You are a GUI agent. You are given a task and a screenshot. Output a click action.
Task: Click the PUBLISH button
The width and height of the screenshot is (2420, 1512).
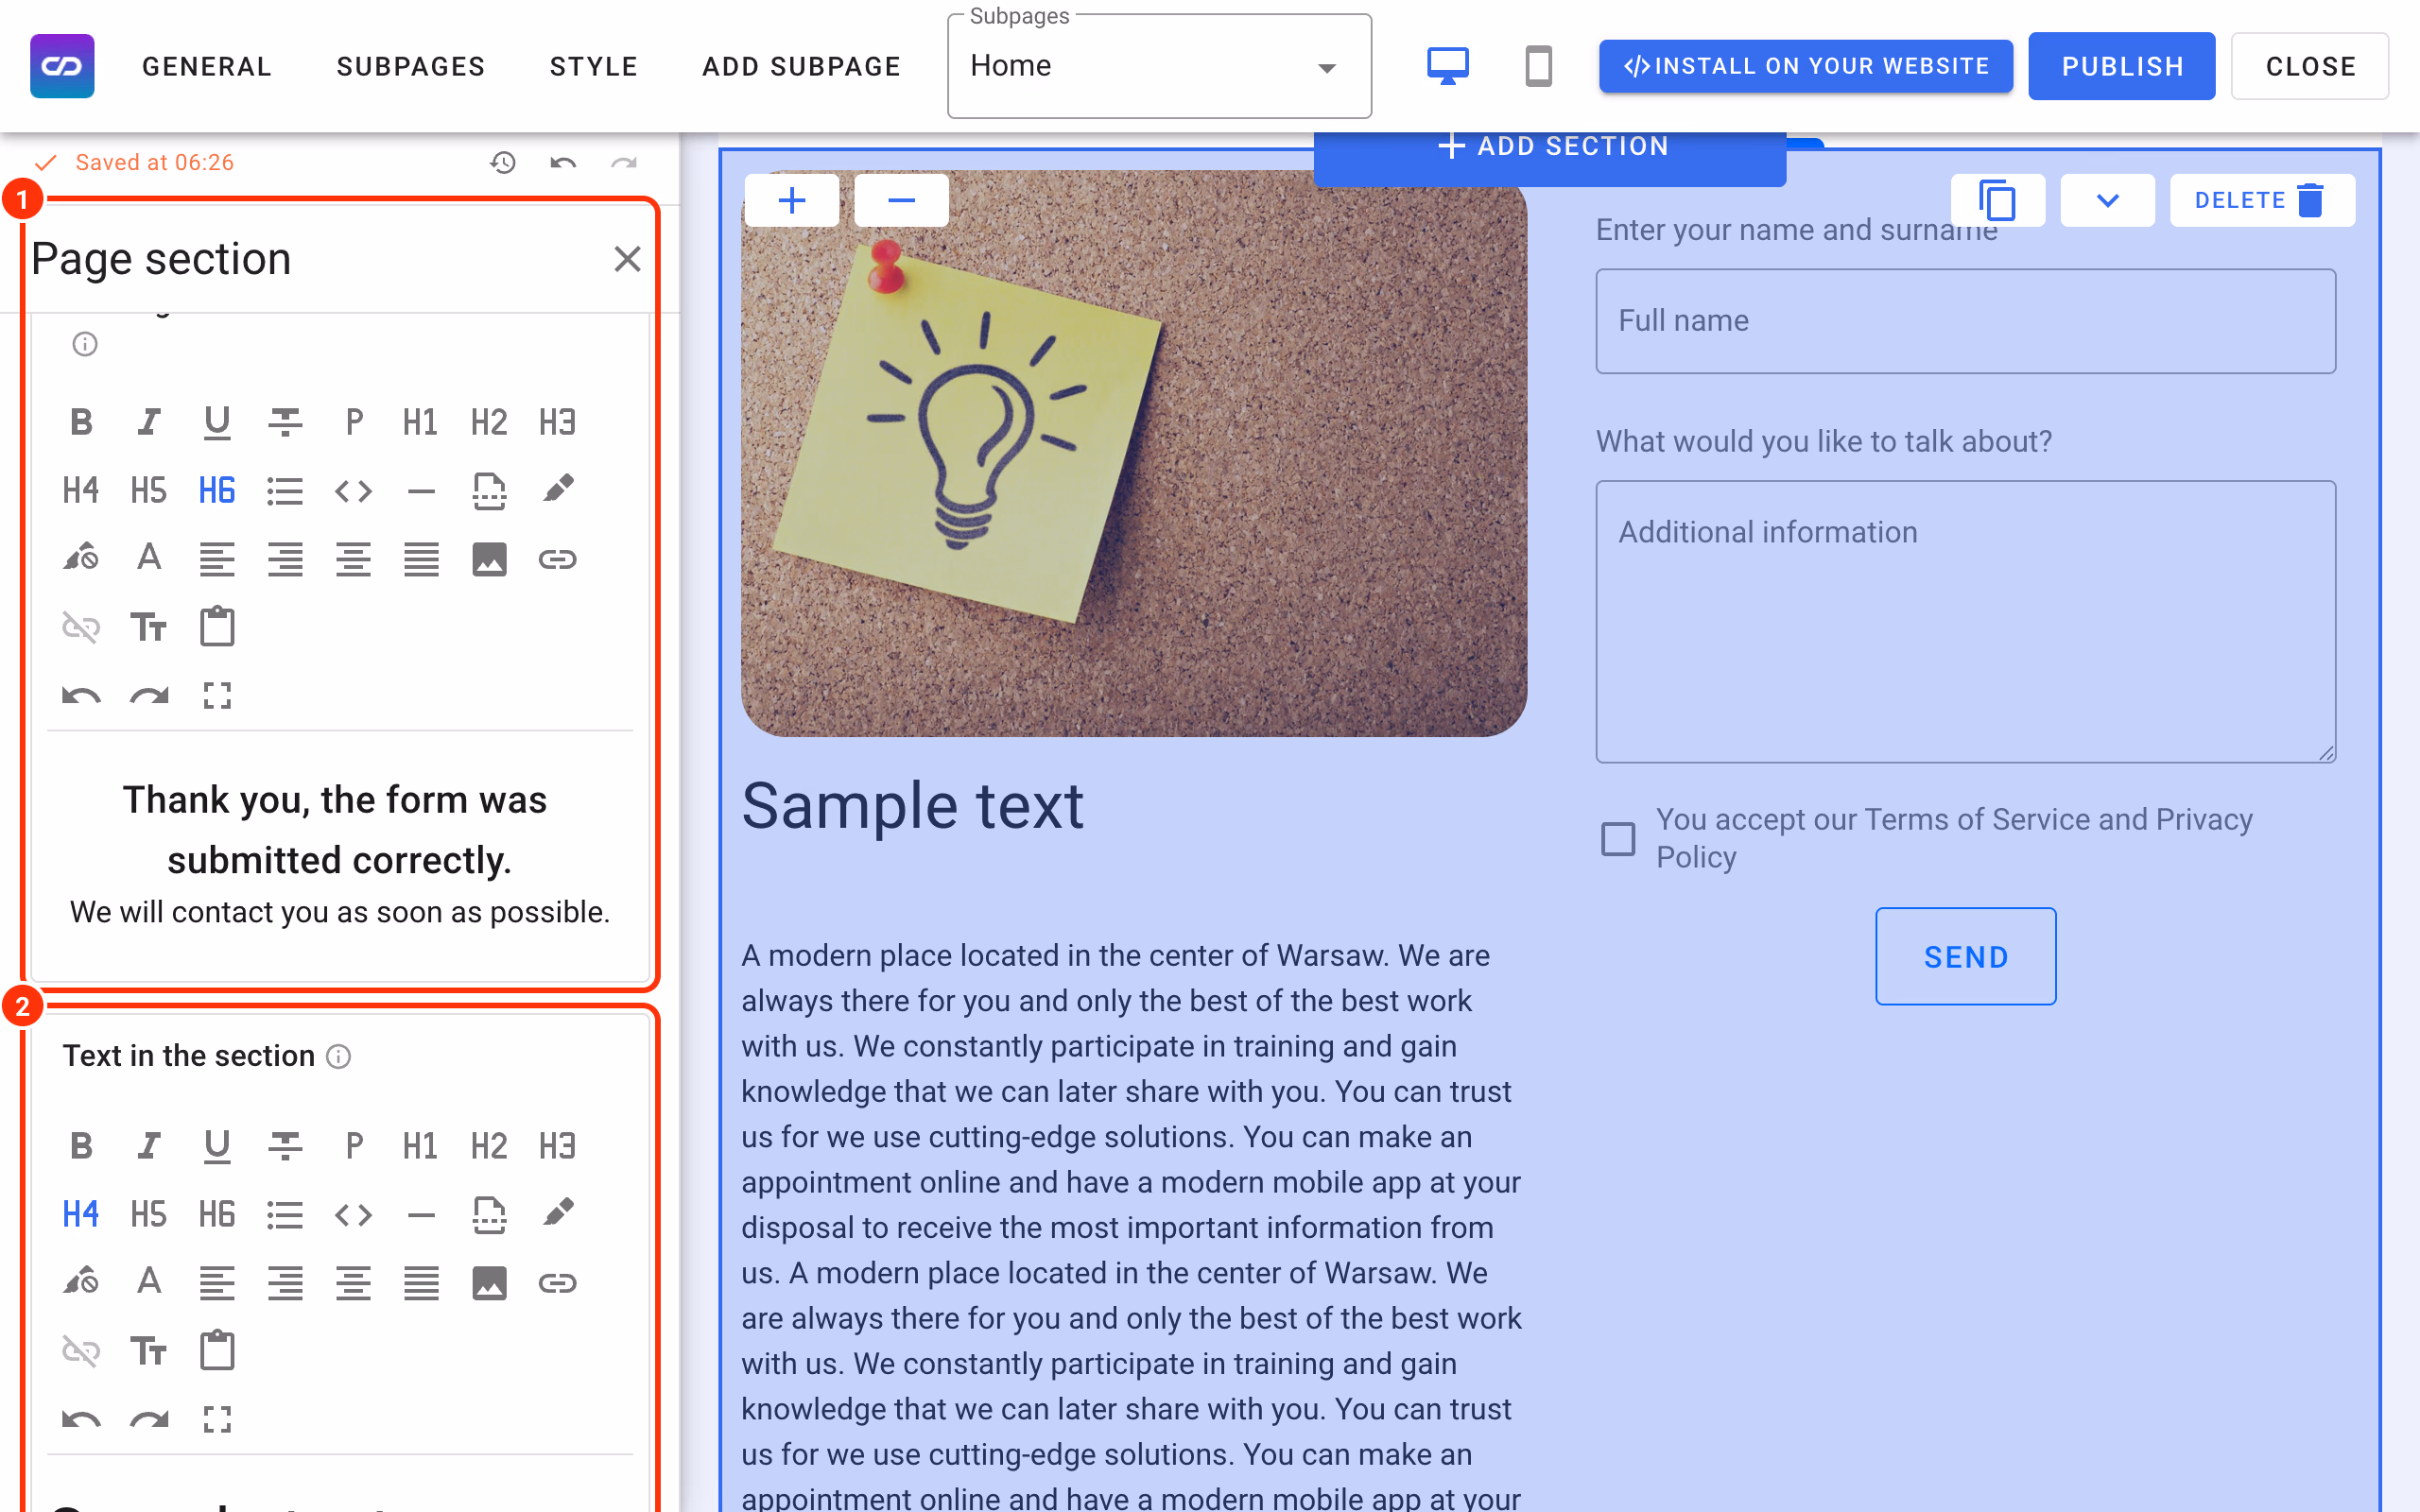[x=2121, y=66]
